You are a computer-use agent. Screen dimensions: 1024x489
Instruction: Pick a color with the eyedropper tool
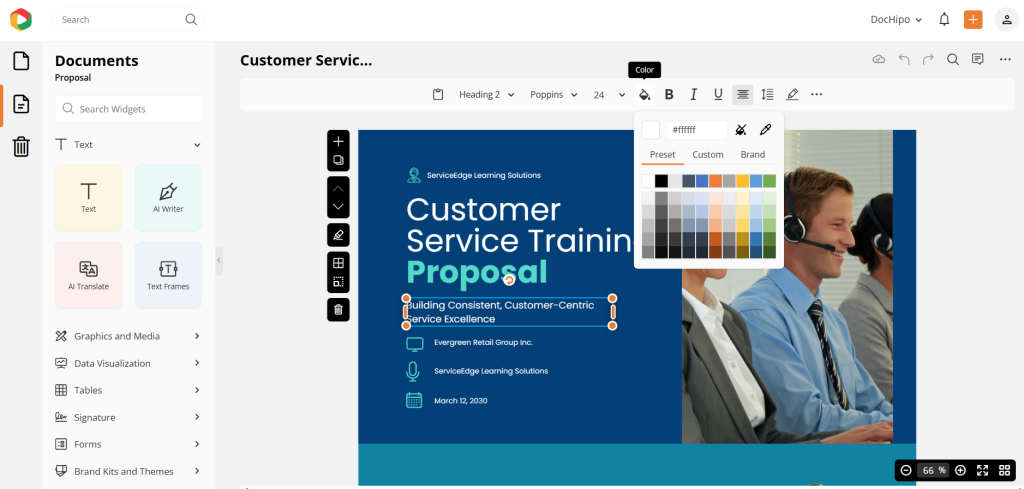[x=765, y=130]
